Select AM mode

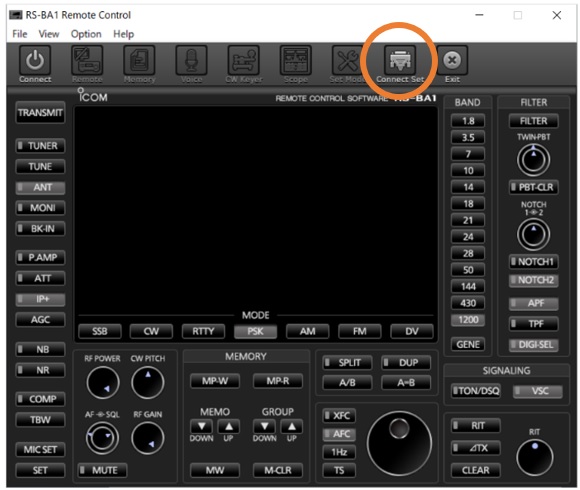pos(307,331)
